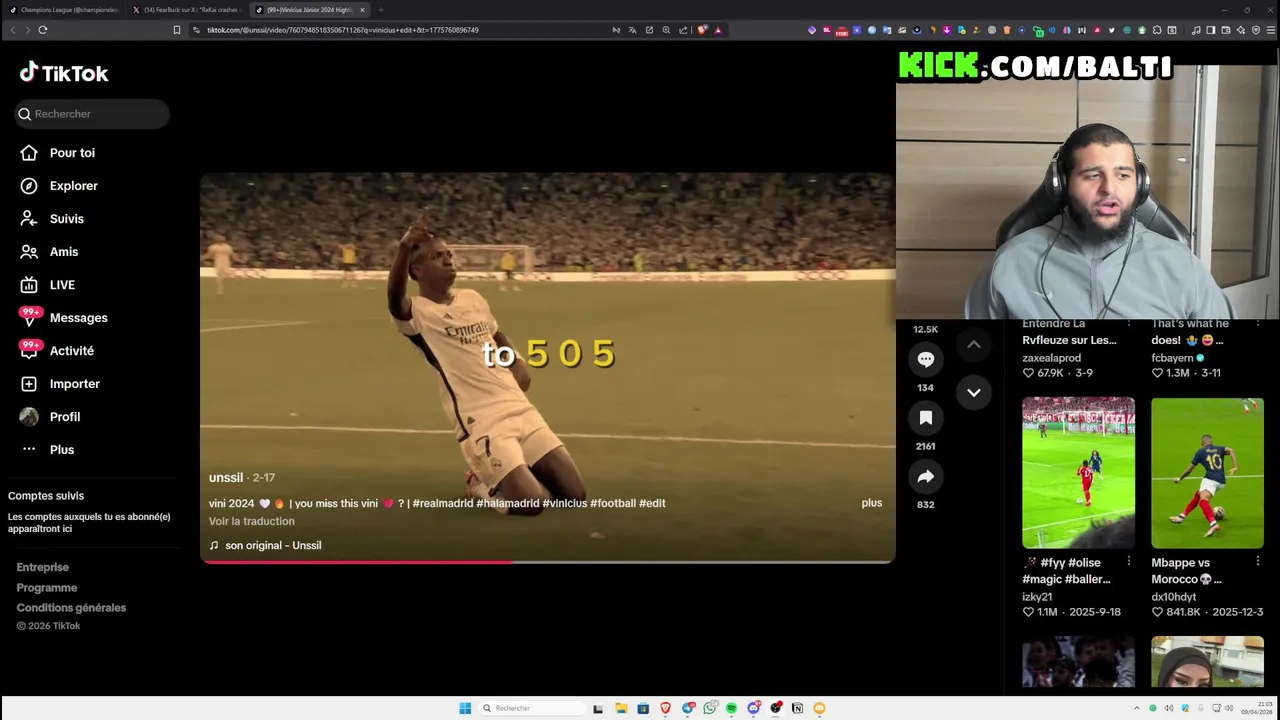
Task: Click the browser address bar URL
Action: (343, 30)
